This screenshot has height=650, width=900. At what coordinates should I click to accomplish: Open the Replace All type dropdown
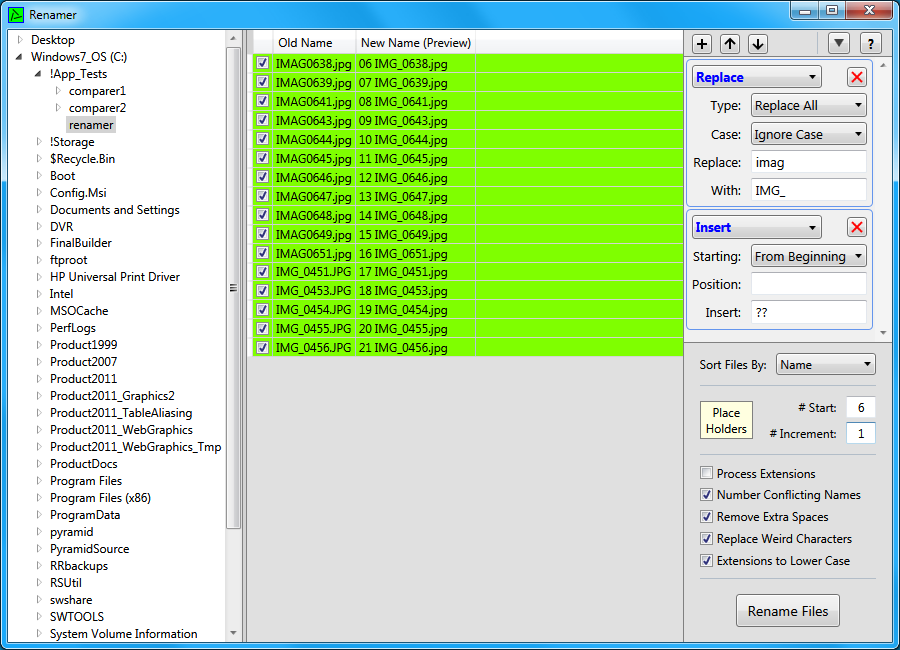point(807,105)
